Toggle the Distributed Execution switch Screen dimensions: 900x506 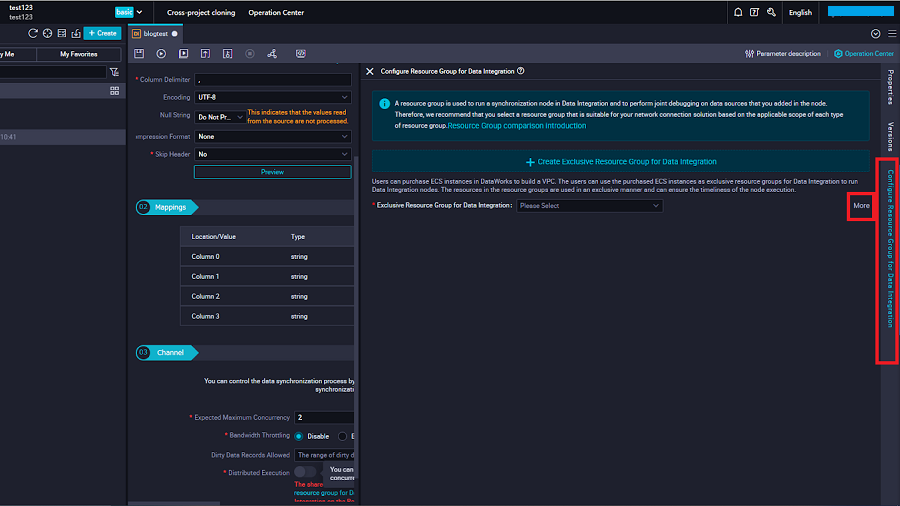305,472
